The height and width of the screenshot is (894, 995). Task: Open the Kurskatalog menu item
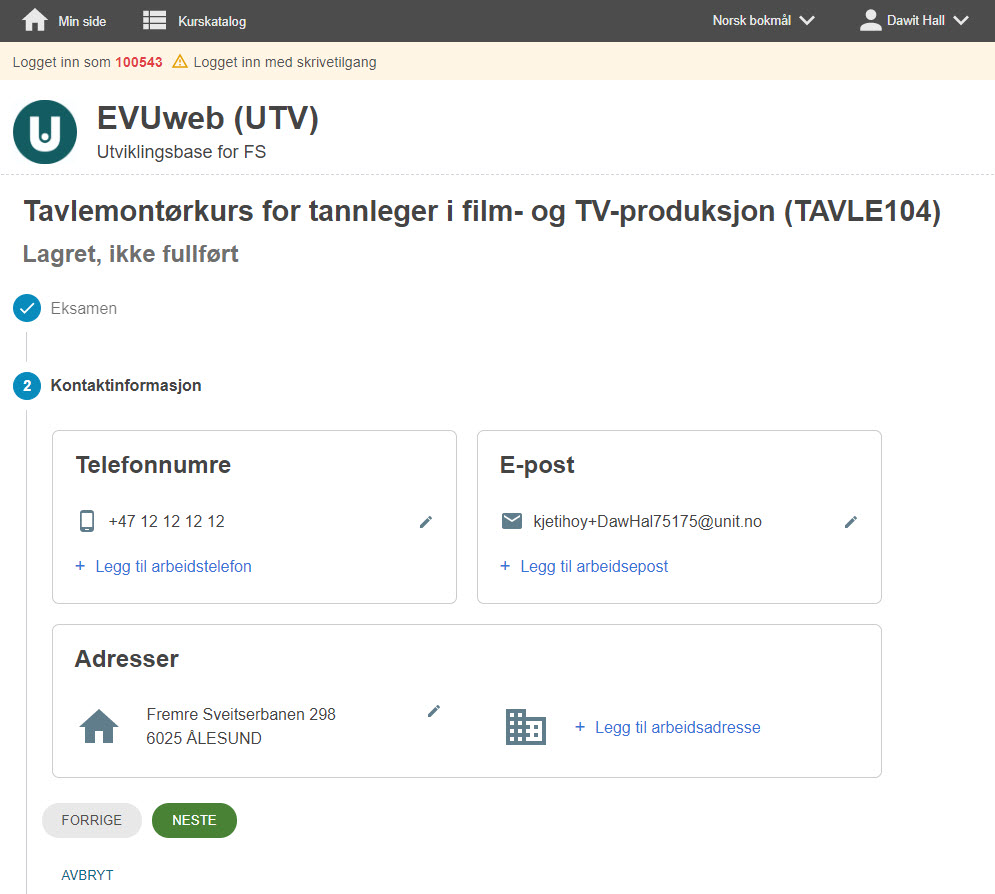pos(212,21)
